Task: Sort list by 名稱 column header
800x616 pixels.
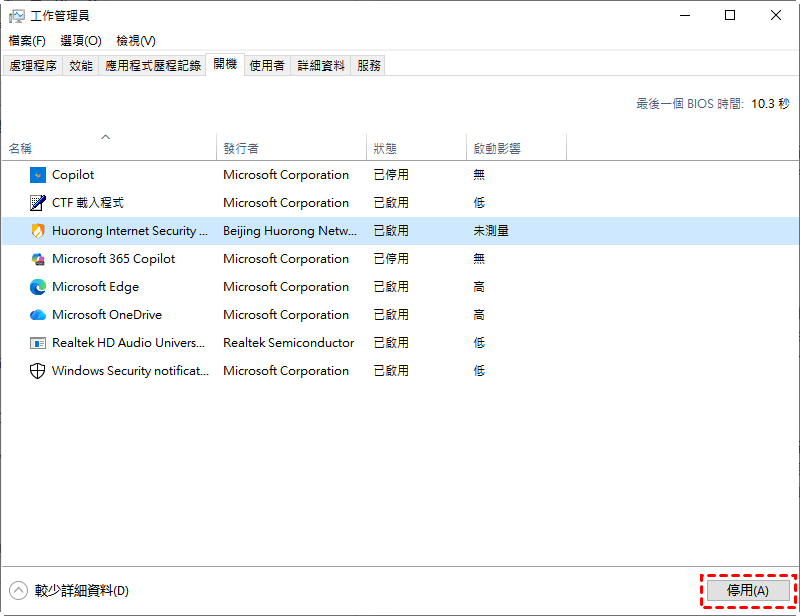Action: (21, 148)
